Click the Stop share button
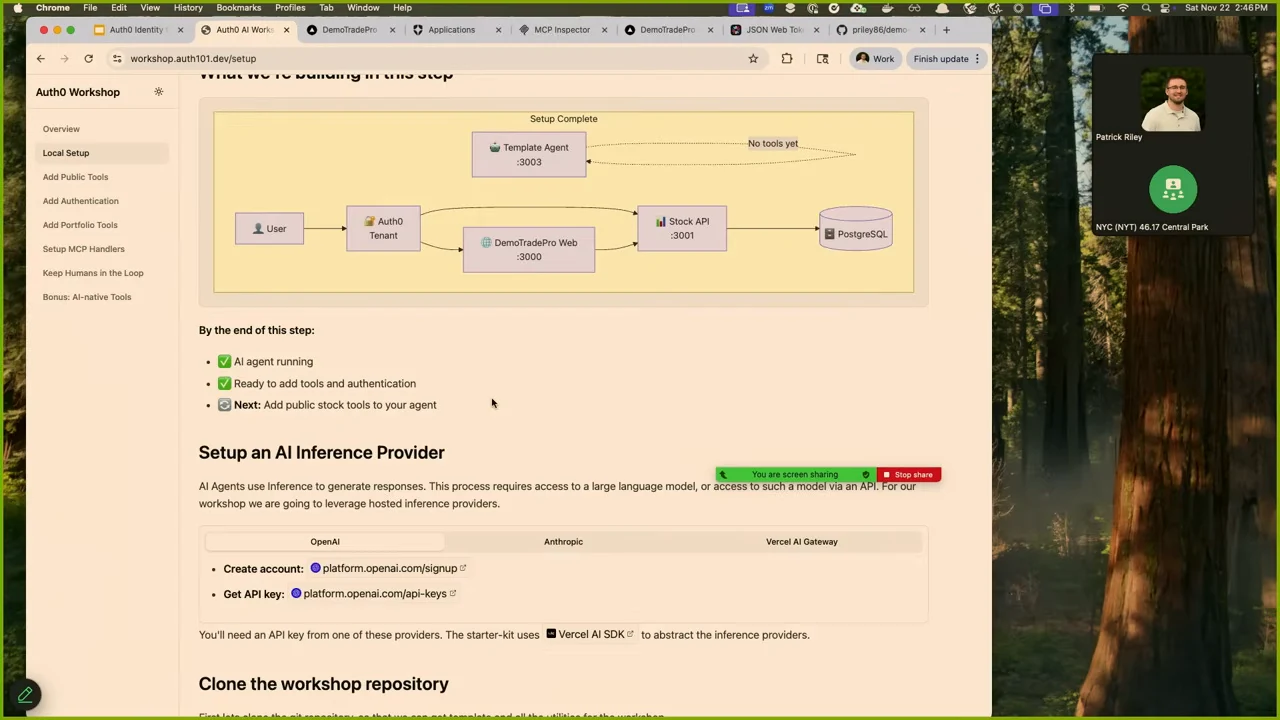Image resolution: width=1280 pixels, height=720 pixels. click(908, 475)
